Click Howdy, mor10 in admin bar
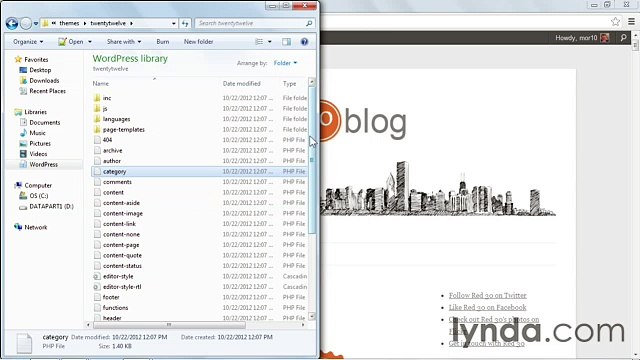 [x=576, y=38]
